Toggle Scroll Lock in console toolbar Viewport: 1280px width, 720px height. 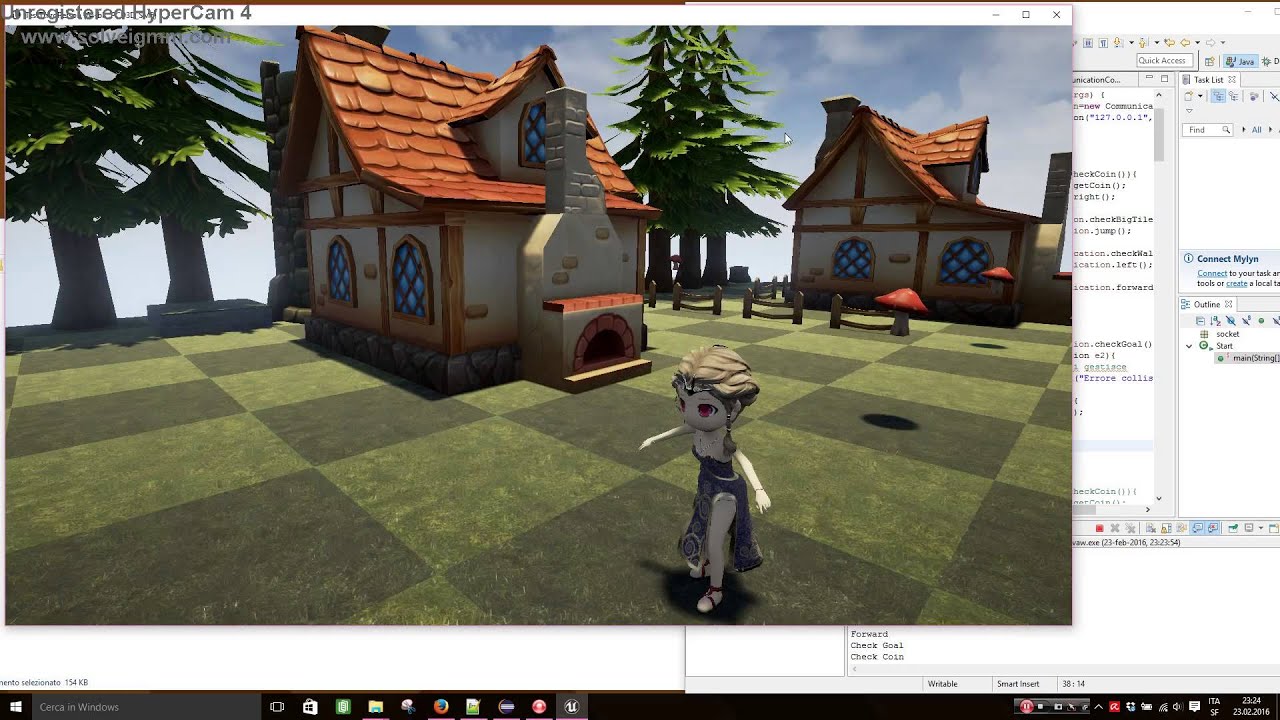1166,528
